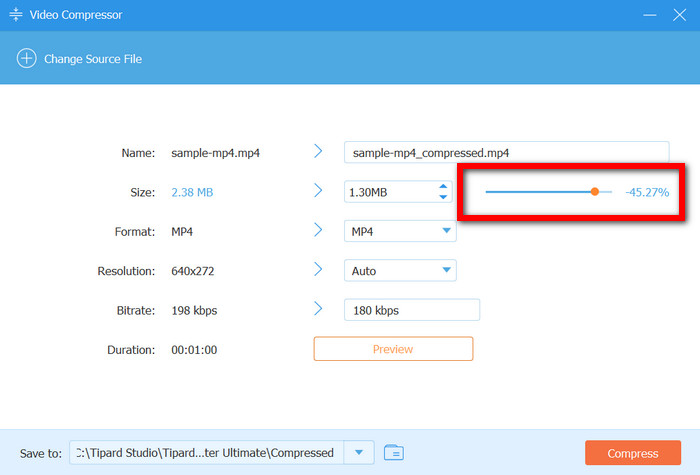Screen dimensions: 700x475
Task: Click the output file name field
Action: (505, 152)
